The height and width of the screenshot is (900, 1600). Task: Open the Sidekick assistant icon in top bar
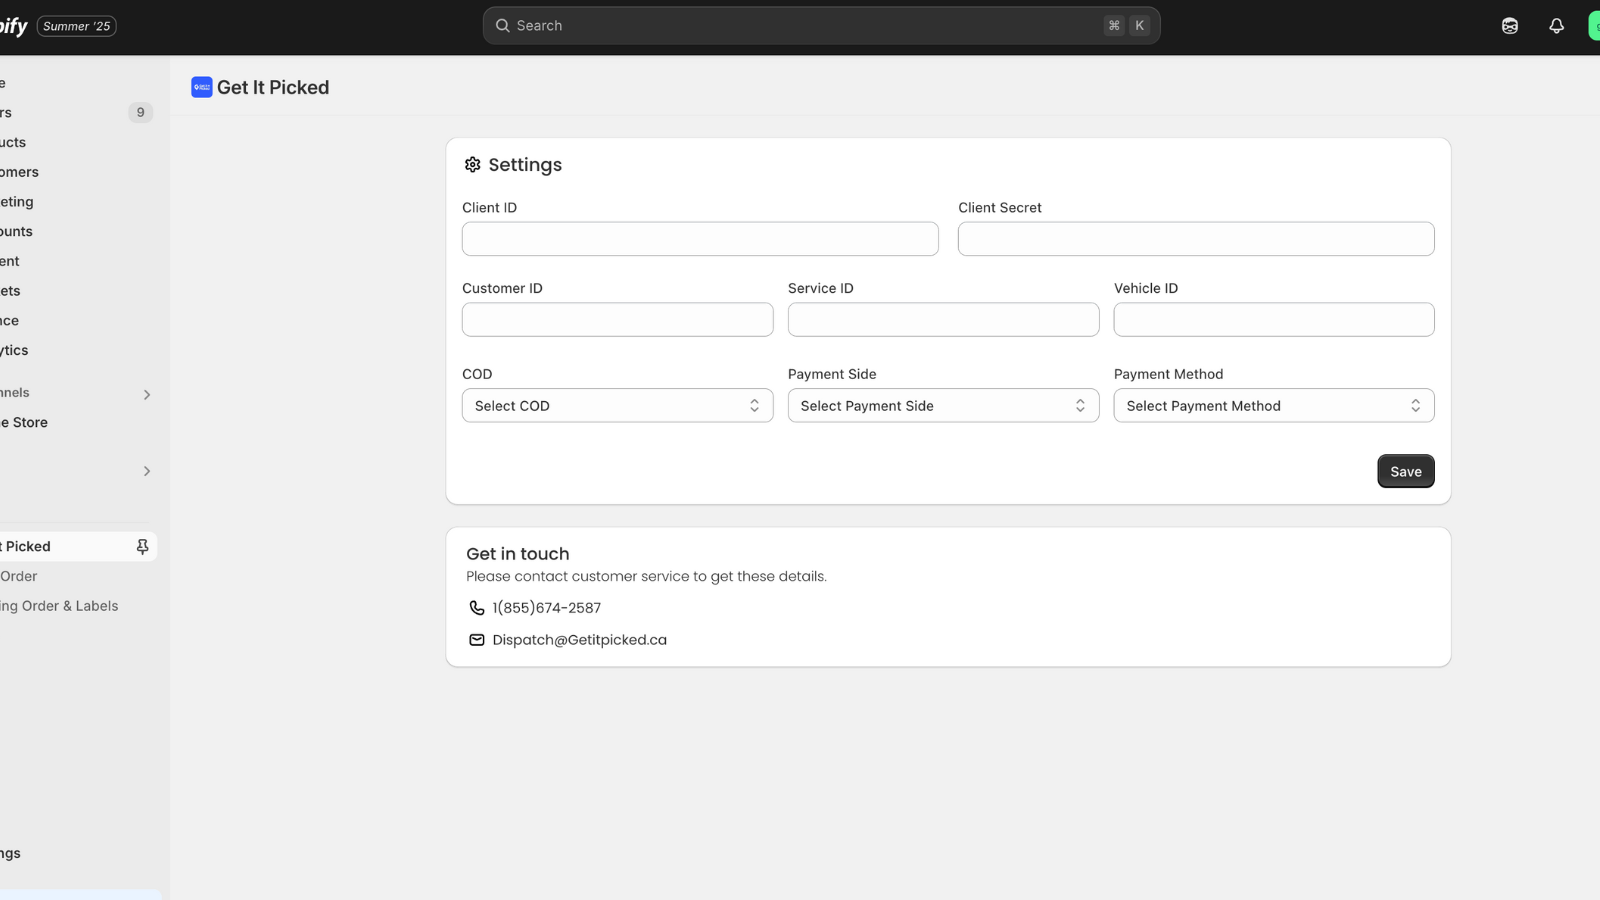(x=1510, y=26)
